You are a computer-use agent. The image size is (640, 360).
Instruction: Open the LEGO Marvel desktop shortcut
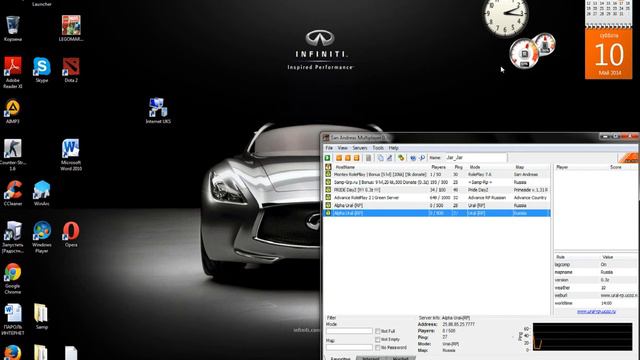[71, 29]
